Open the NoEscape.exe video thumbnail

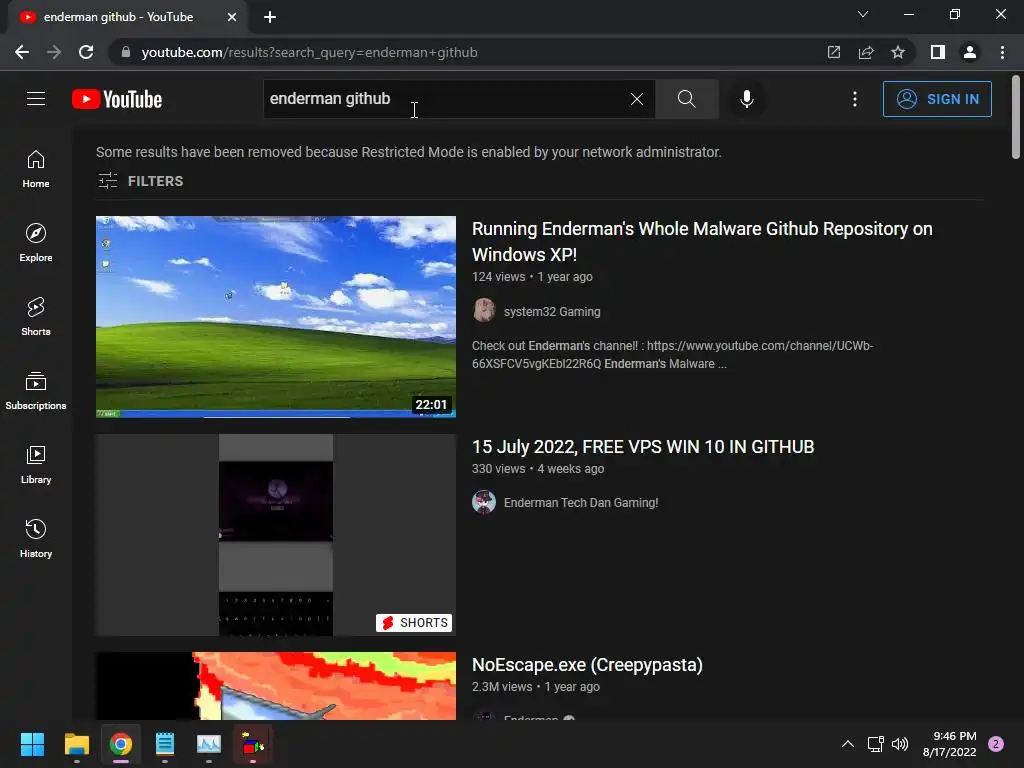click(276, 686)
